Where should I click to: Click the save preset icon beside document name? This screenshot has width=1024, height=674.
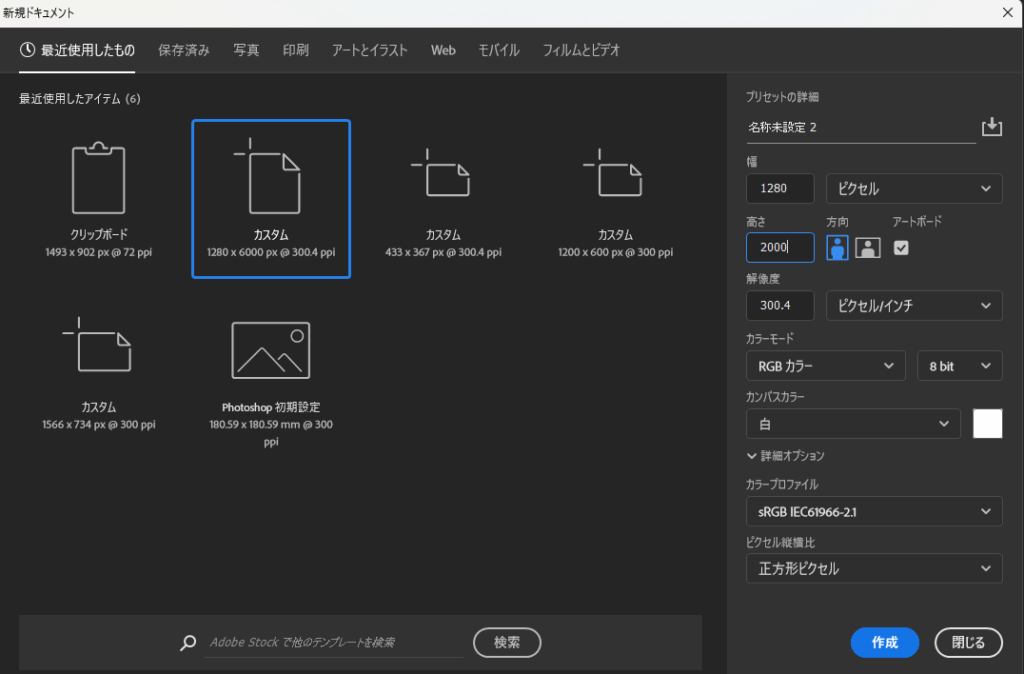tap(991, 127)
